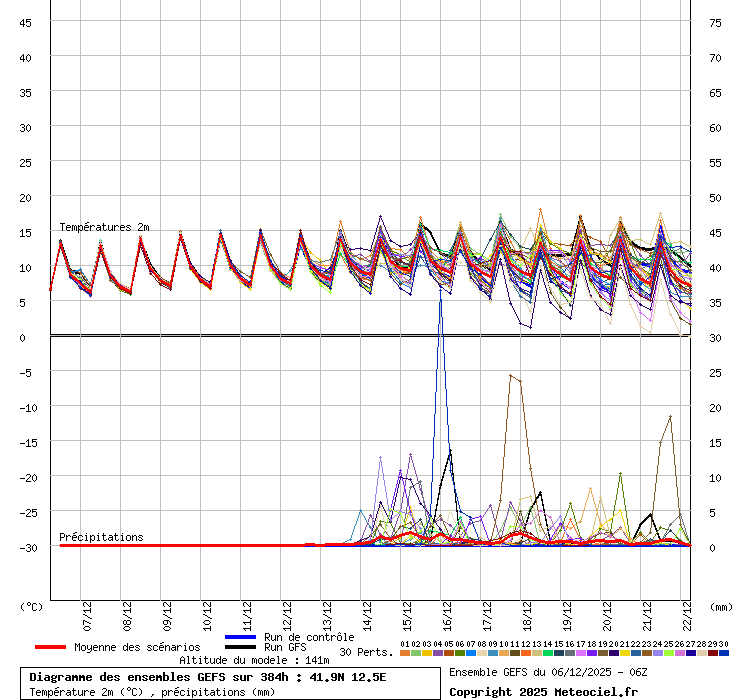
Task: Click the 'Copyright 2025 Meteociel.fr' text
Action: [x=543, y=691]
